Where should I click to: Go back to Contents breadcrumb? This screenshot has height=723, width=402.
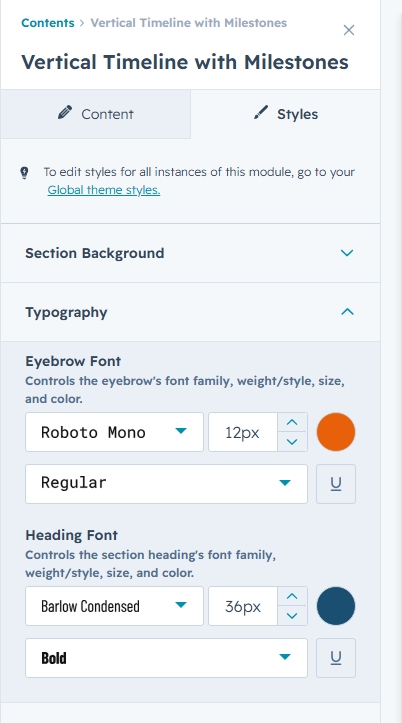[47, 23]
